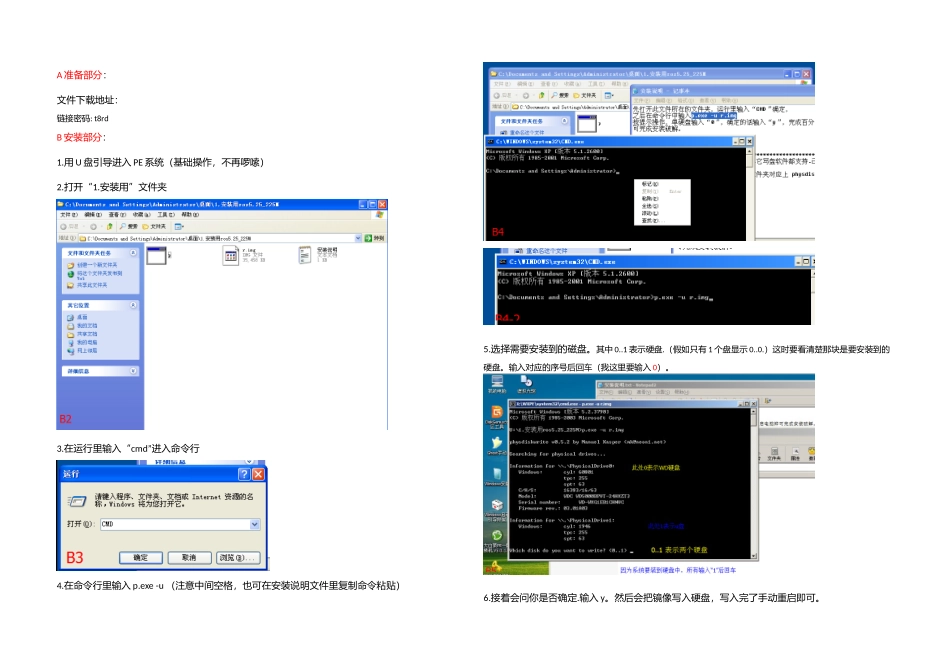Open 工具 menu in step 2 Explorer window

pyautogui.click(x=166, y=215)
